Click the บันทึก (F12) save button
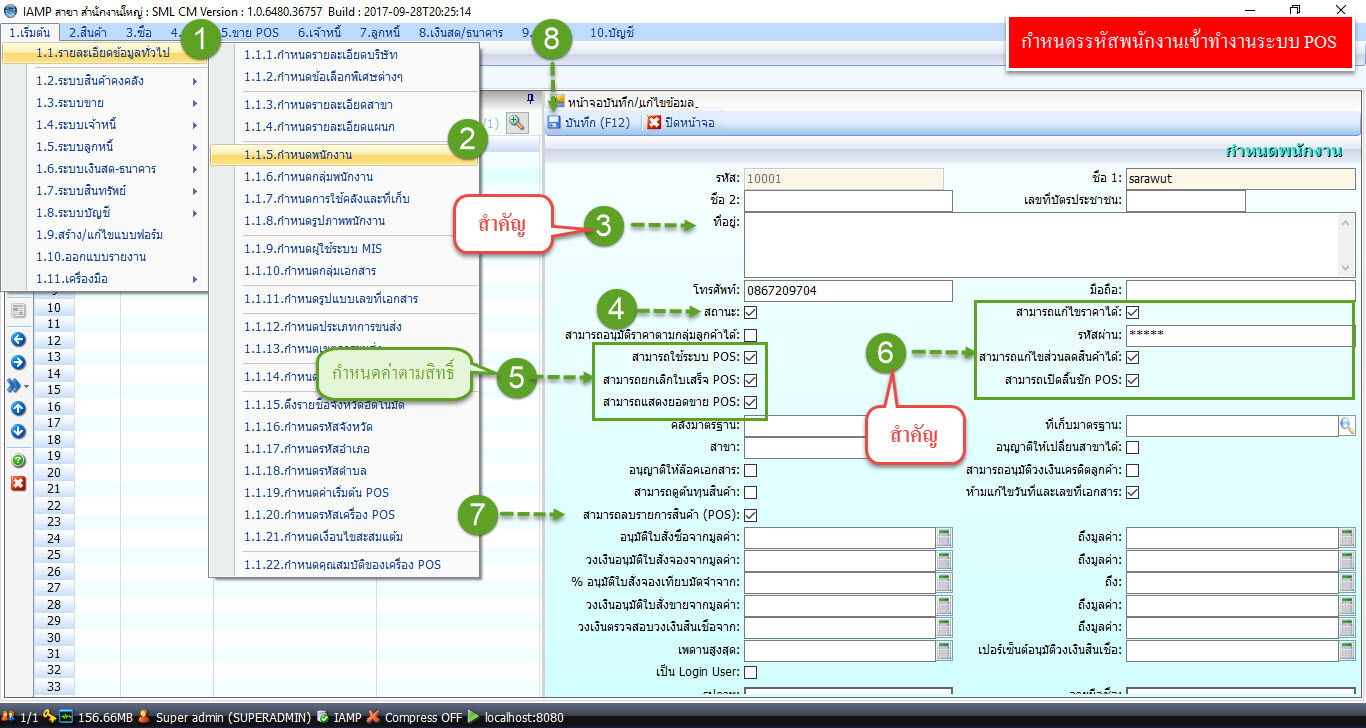This screenshot has width=1366, height=728. 589,122
